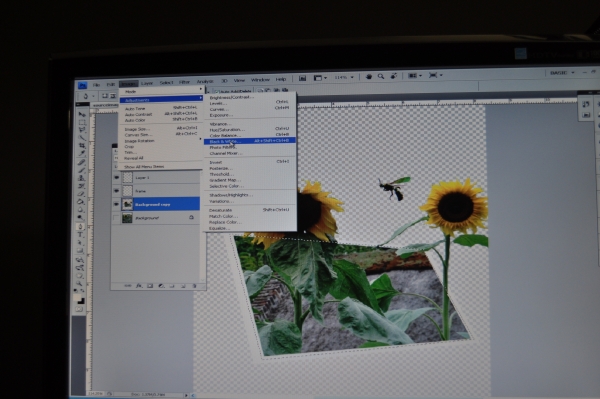Select Rotate View tool in application bar
600x399 pixels.
pos(393,76)
